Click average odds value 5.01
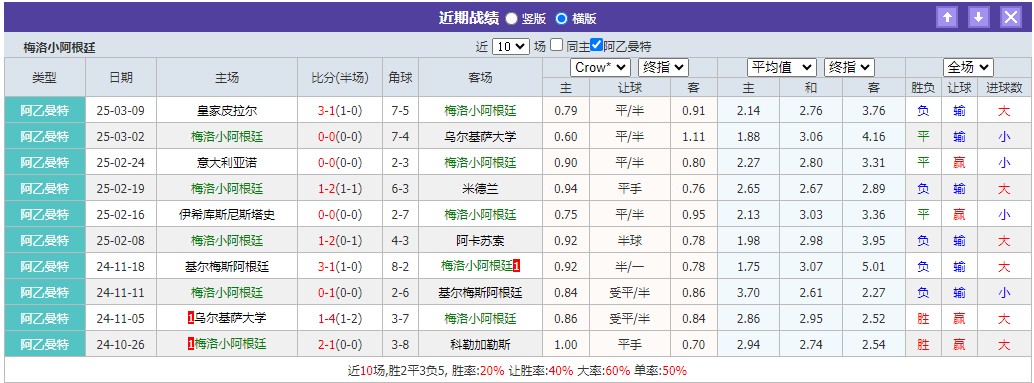The height and width of the screenshot is (383, 1034). (x=874, y=266)
